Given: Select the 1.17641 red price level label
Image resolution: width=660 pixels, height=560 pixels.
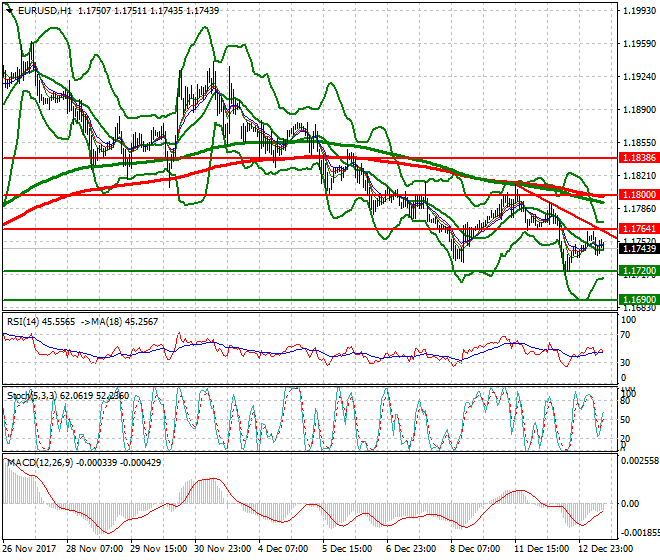Looking at the screenshot, I should pos(639,229).
